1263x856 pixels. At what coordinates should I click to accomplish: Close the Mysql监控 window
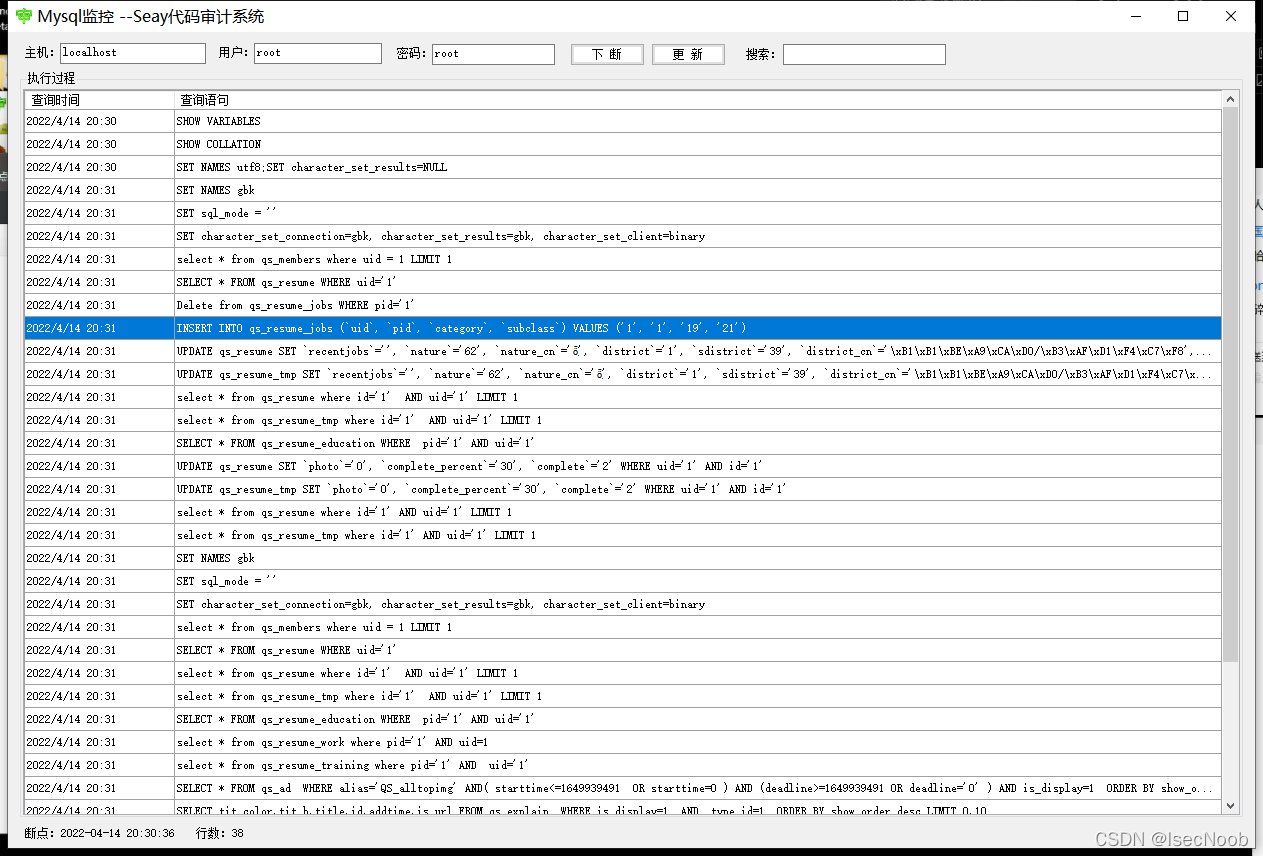click(1232, 16)
